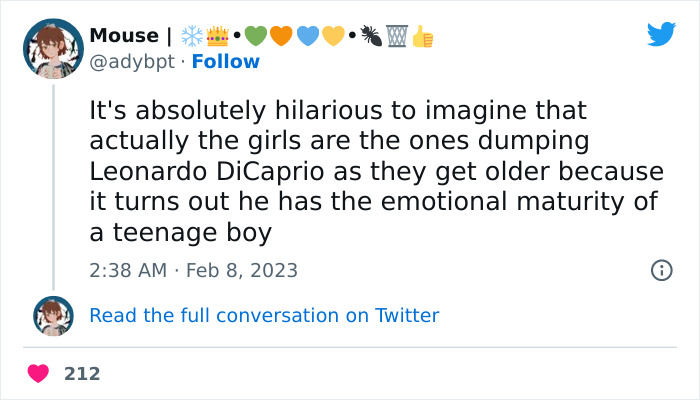The height and width of the screenshot is (400, 700).
Task: Click the crown emoji in the name
Action: [216, 36]
